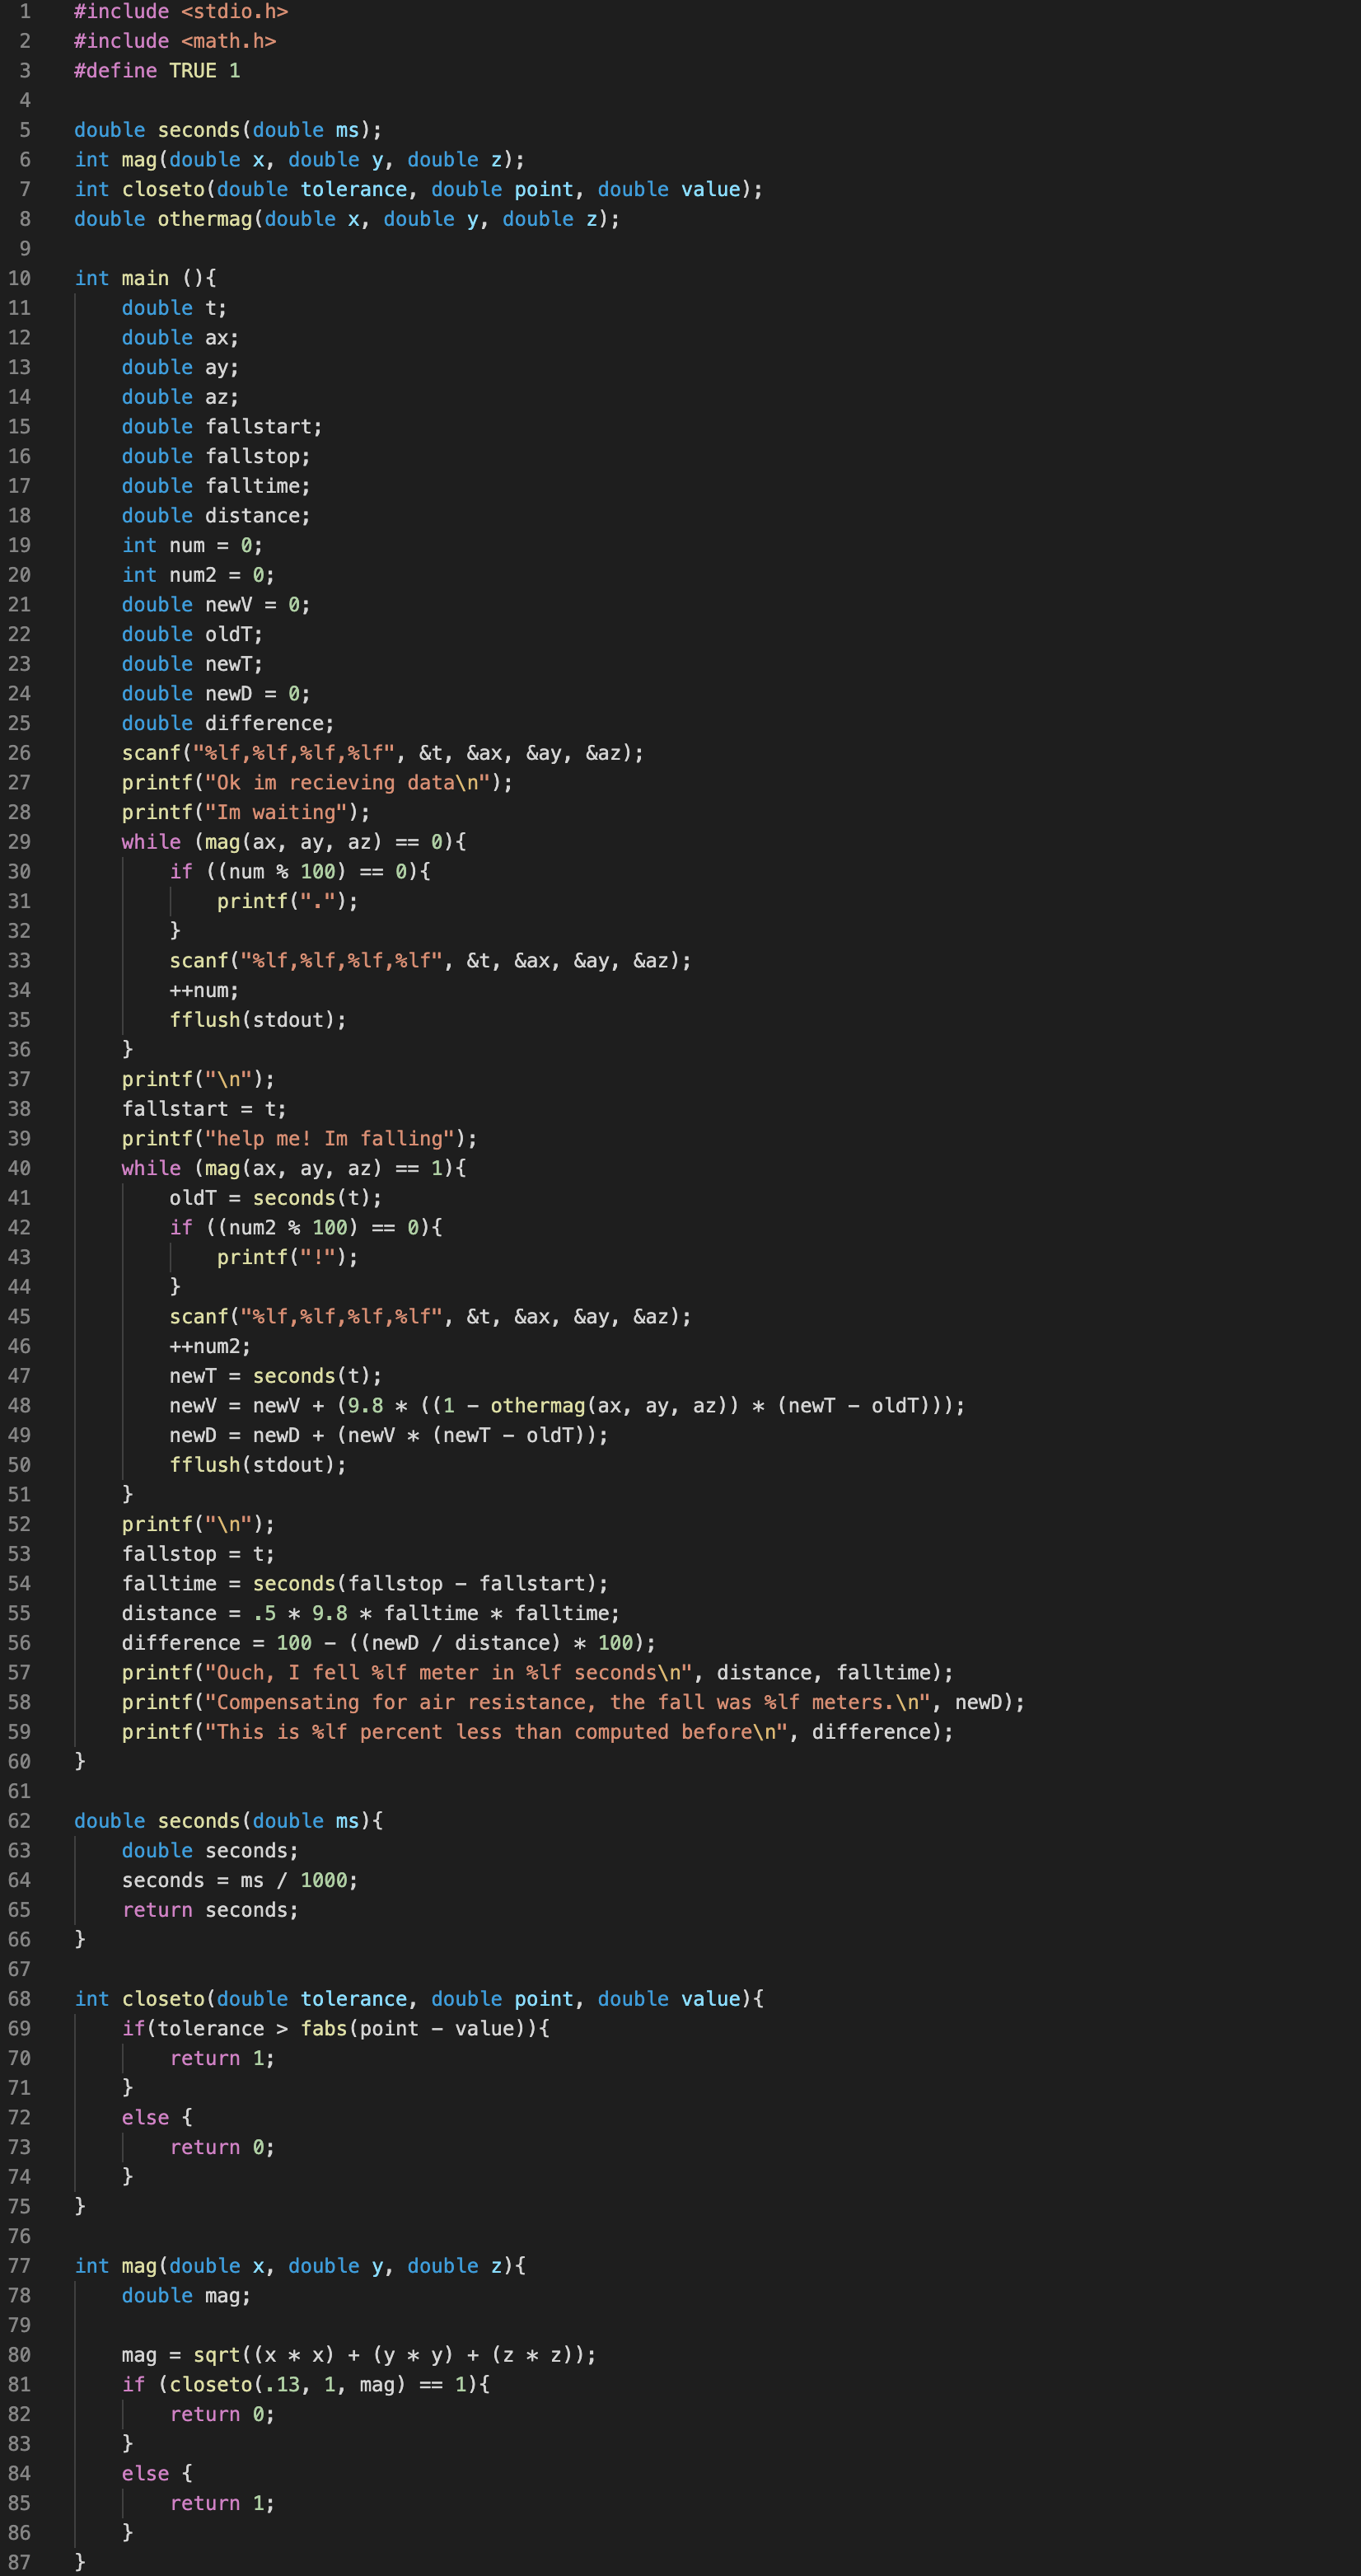The height and width of the screenshot is (2576, 1361).
Task: Click 'newT = seconds(t);' line
Action: click(x=276, y=1376)
